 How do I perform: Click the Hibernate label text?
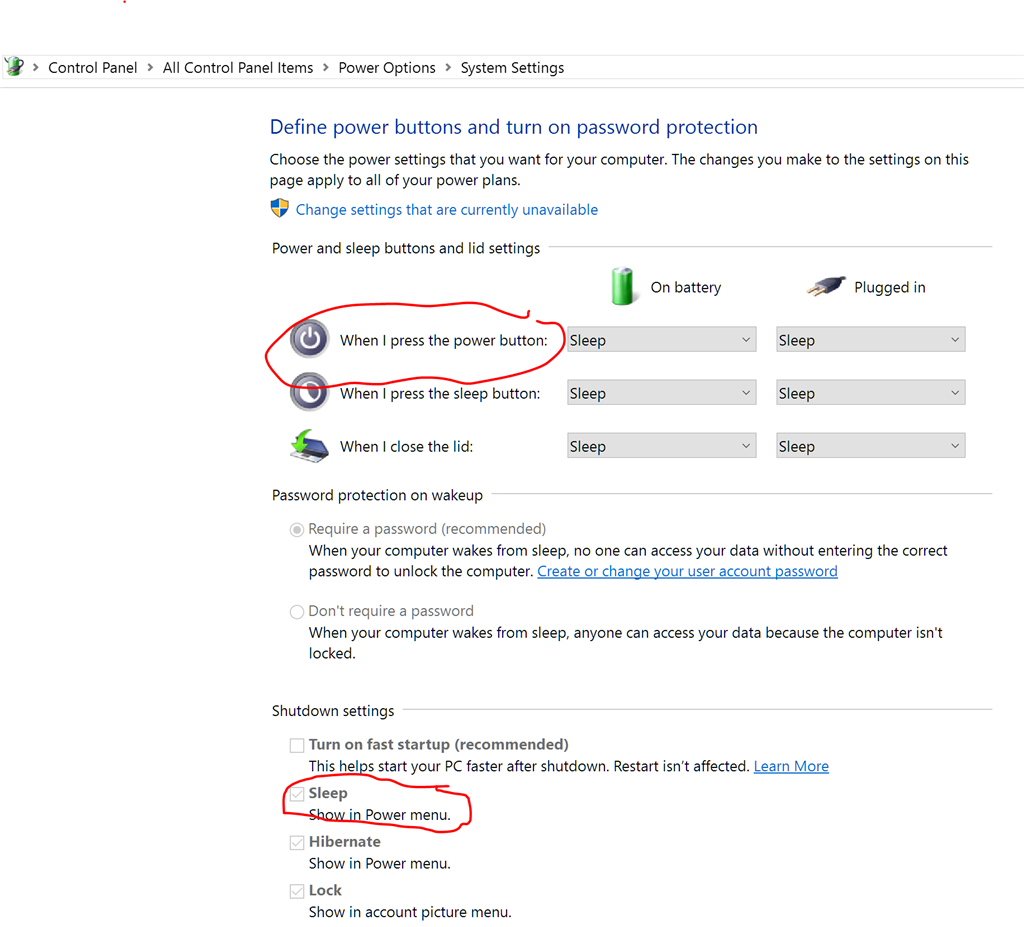344,841
